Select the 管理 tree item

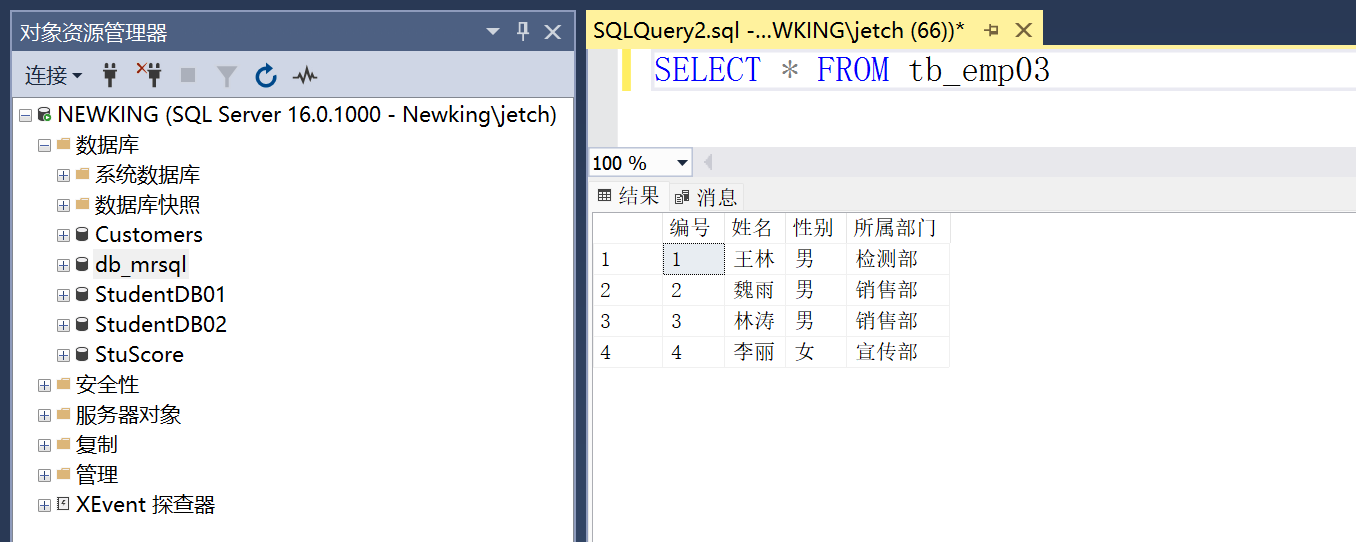click(96, 475)
